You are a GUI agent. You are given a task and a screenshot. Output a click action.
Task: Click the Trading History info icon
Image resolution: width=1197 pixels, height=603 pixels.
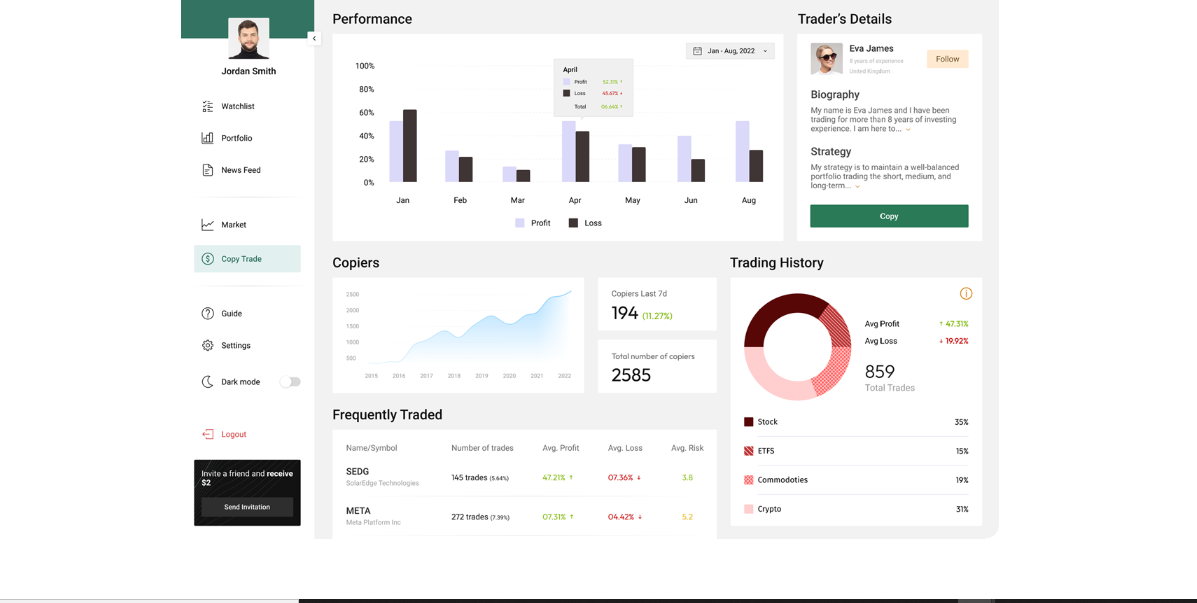(x=965, y=294)
